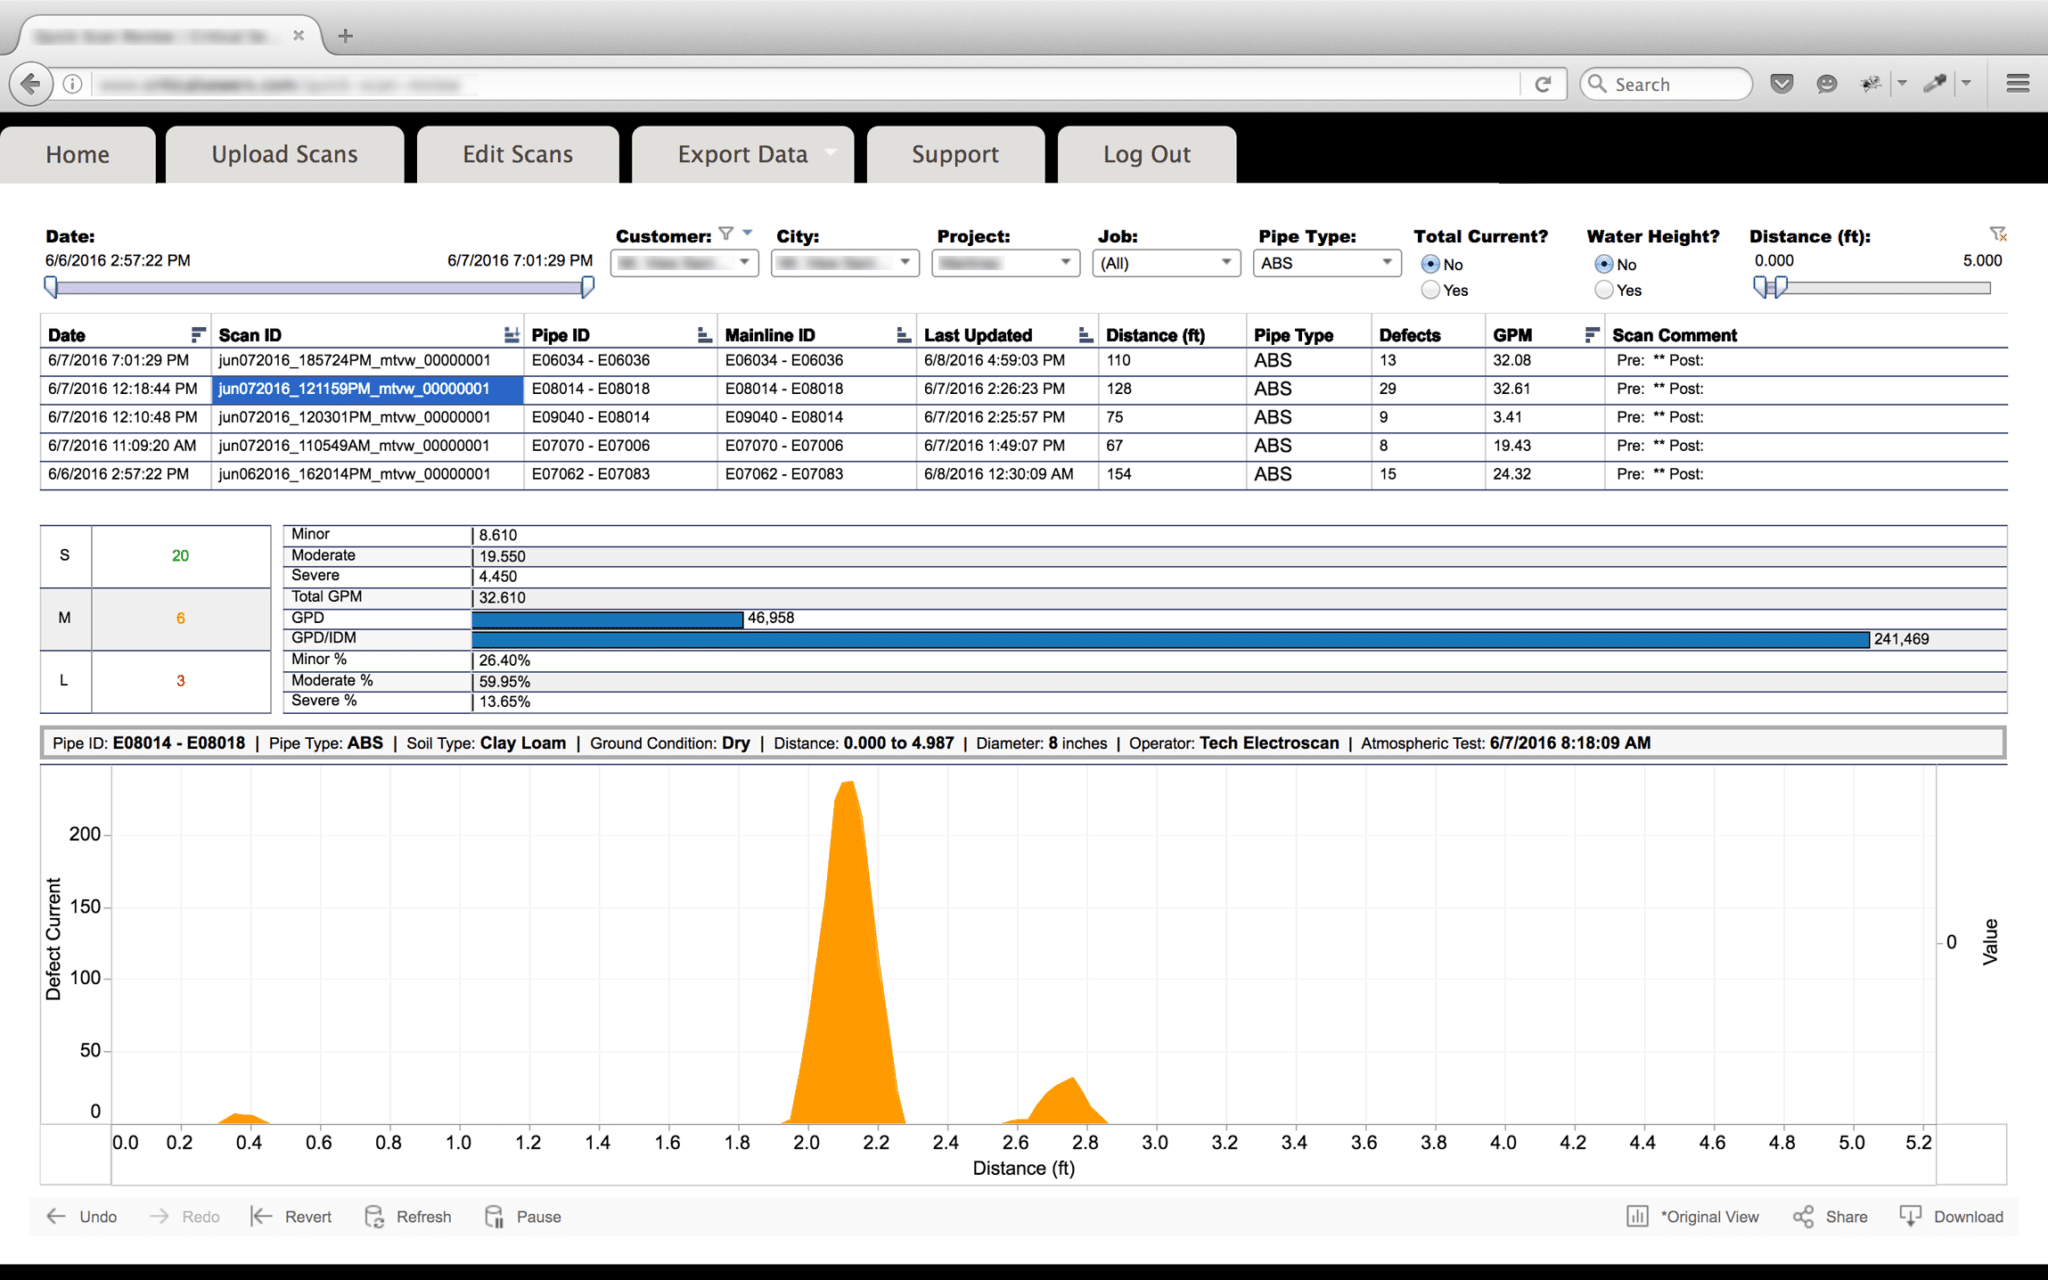Open the Upload Scans tab
The width and height of the screenshot is (2048, 1280).
pyautogui.click(x=285, y=154)
